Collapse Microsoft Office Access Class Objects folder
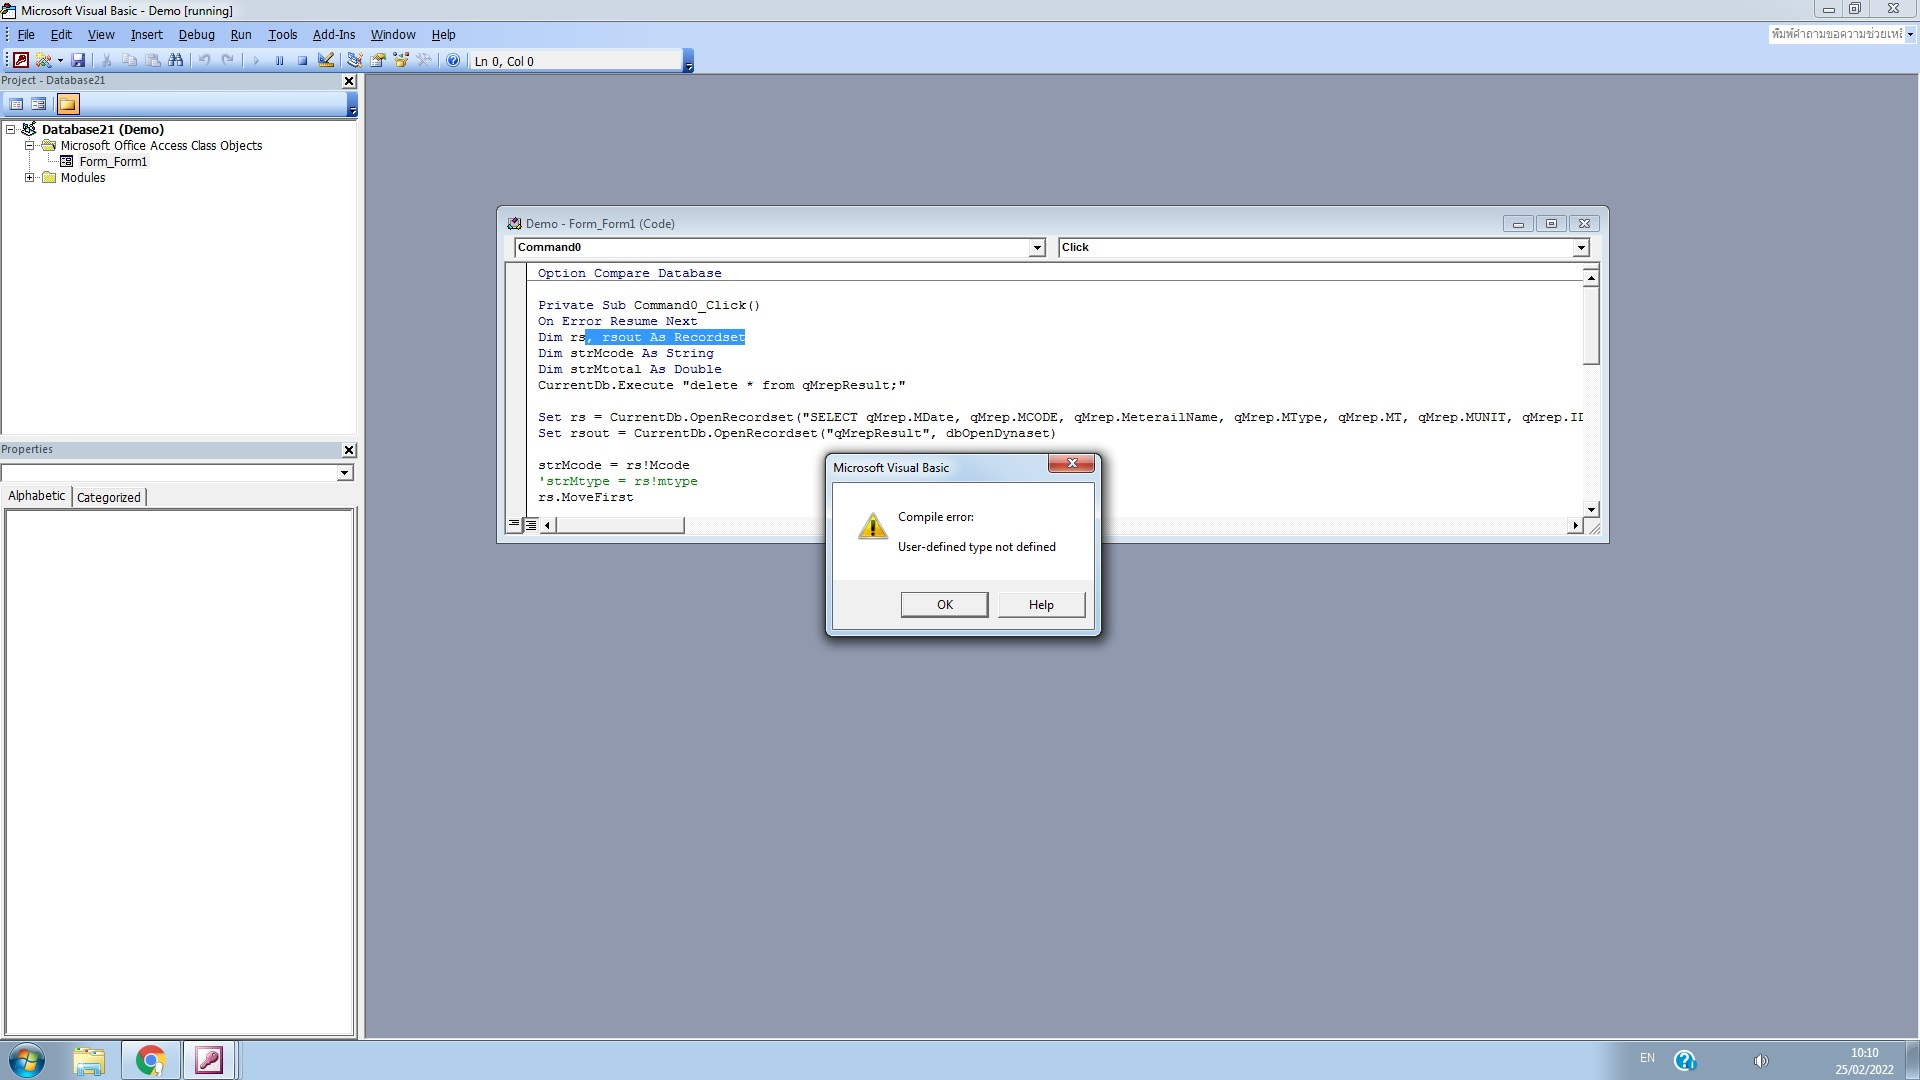1920x1080 pixels. [x=30, y=145]
